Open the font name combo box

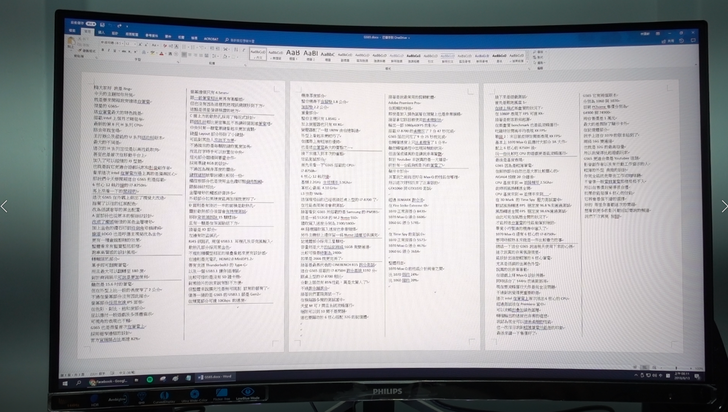(x=112, y=43)
